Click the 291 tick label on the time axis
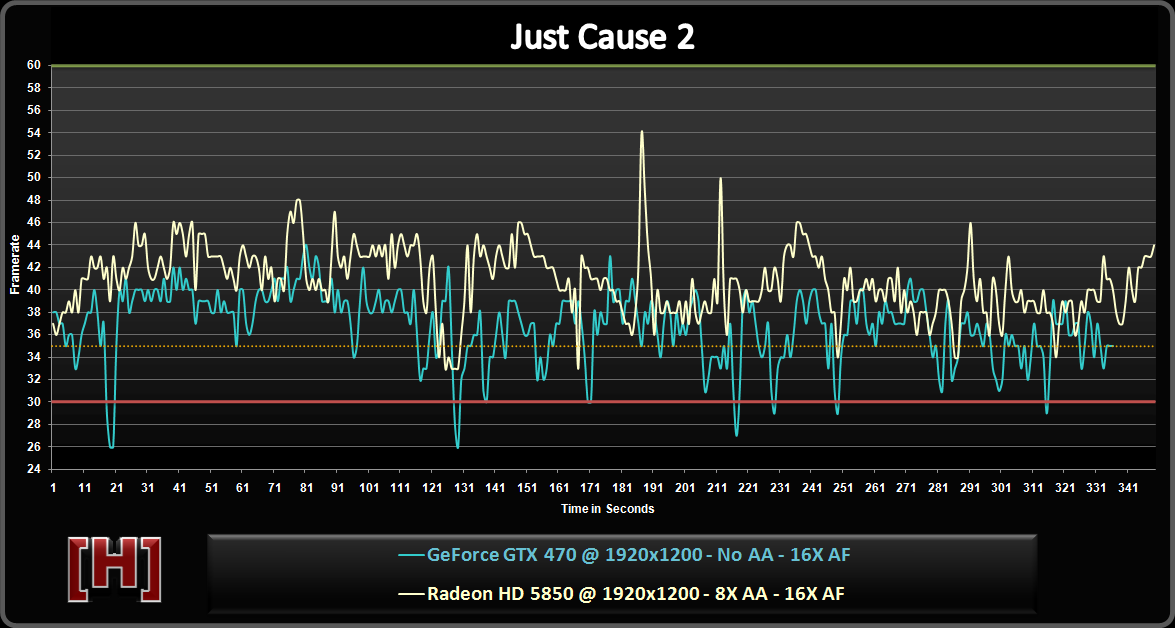 tap(970, 488)
